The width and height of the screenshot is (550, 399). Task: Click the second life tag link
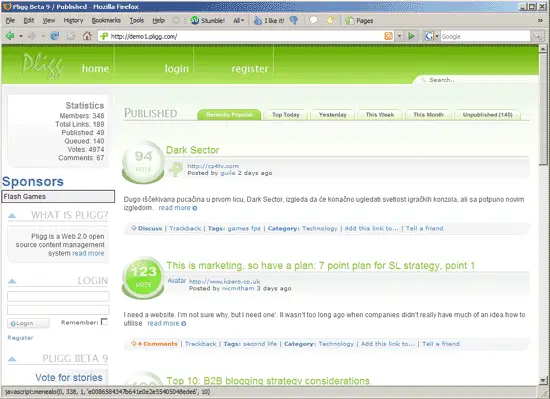coord(260,344)
